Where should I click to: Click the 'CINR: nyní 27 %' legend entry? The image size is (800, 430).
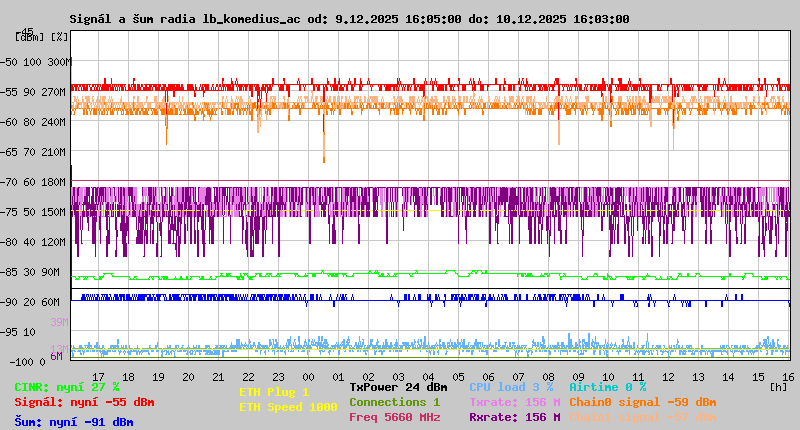pyautogui.click(x=67, y=387)
